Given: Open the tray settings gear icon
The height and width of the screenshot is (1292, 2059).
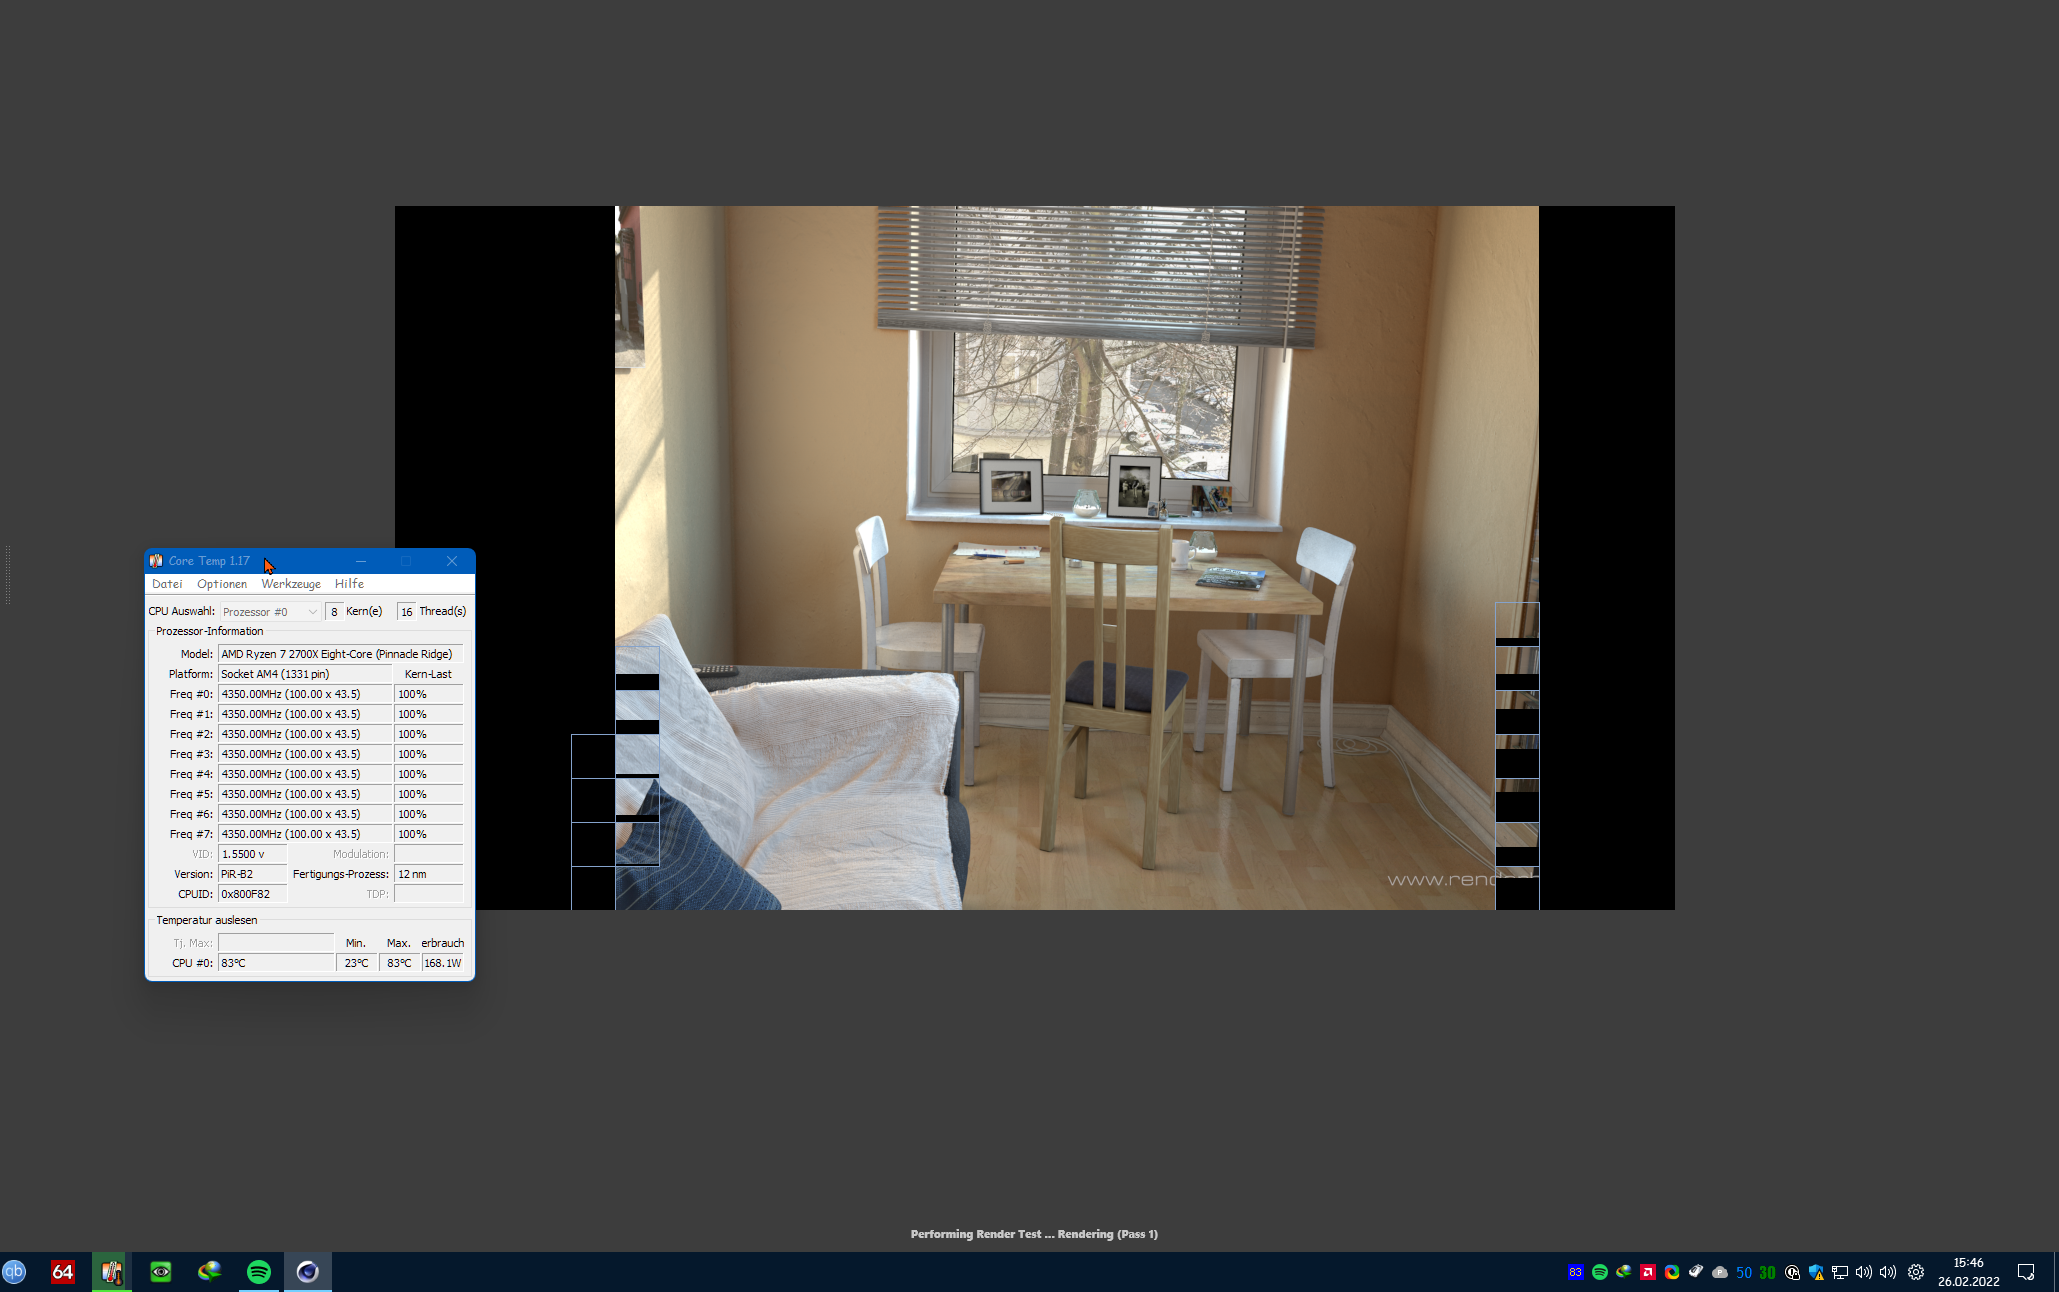Looking at the screenshot, I should pos(1916,1273).
